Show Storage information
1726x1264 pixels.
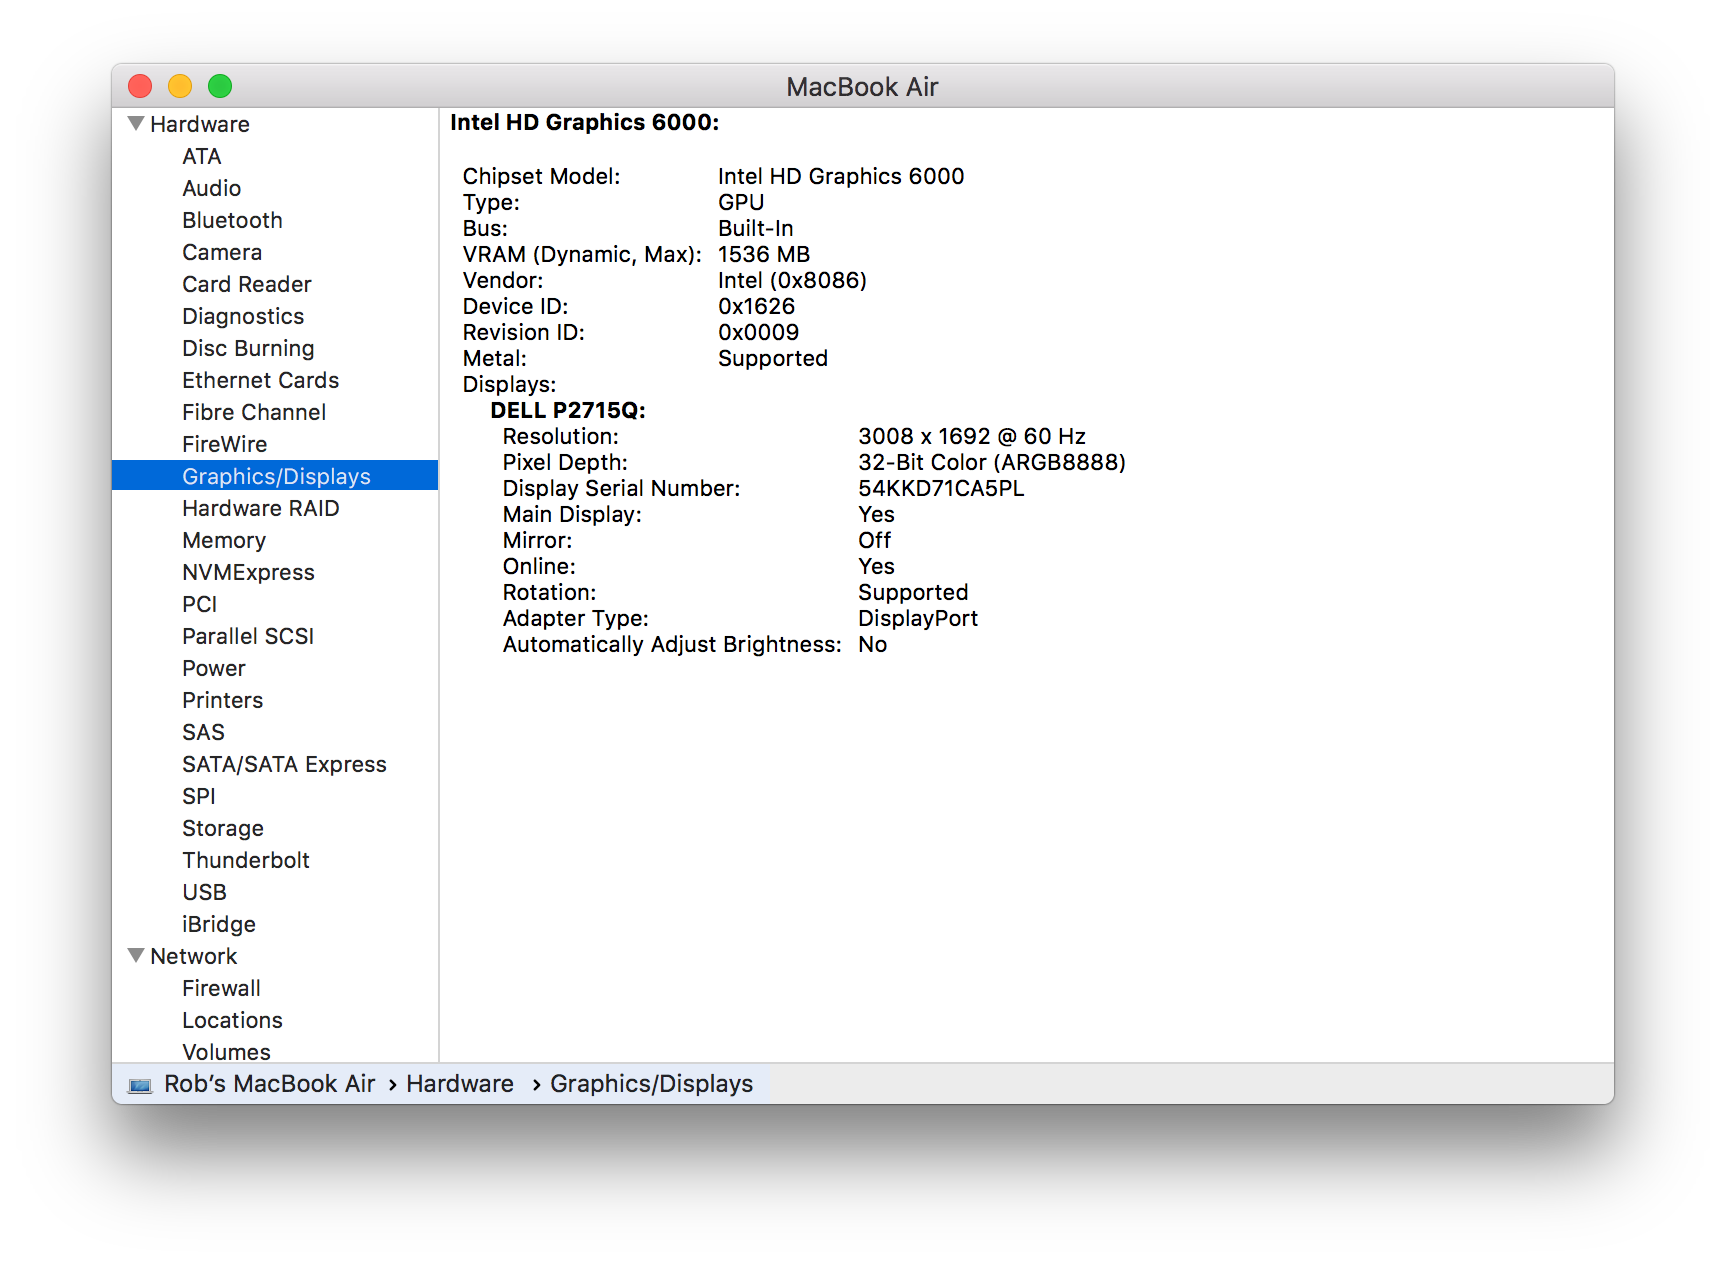[223, 828]
